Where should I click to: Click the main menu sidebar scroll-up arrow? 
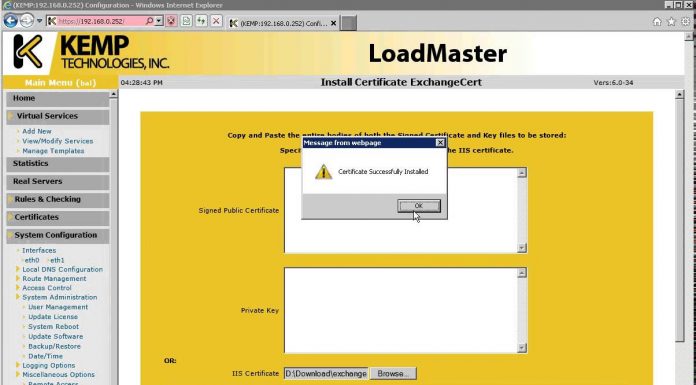click(x=113, y=94)
